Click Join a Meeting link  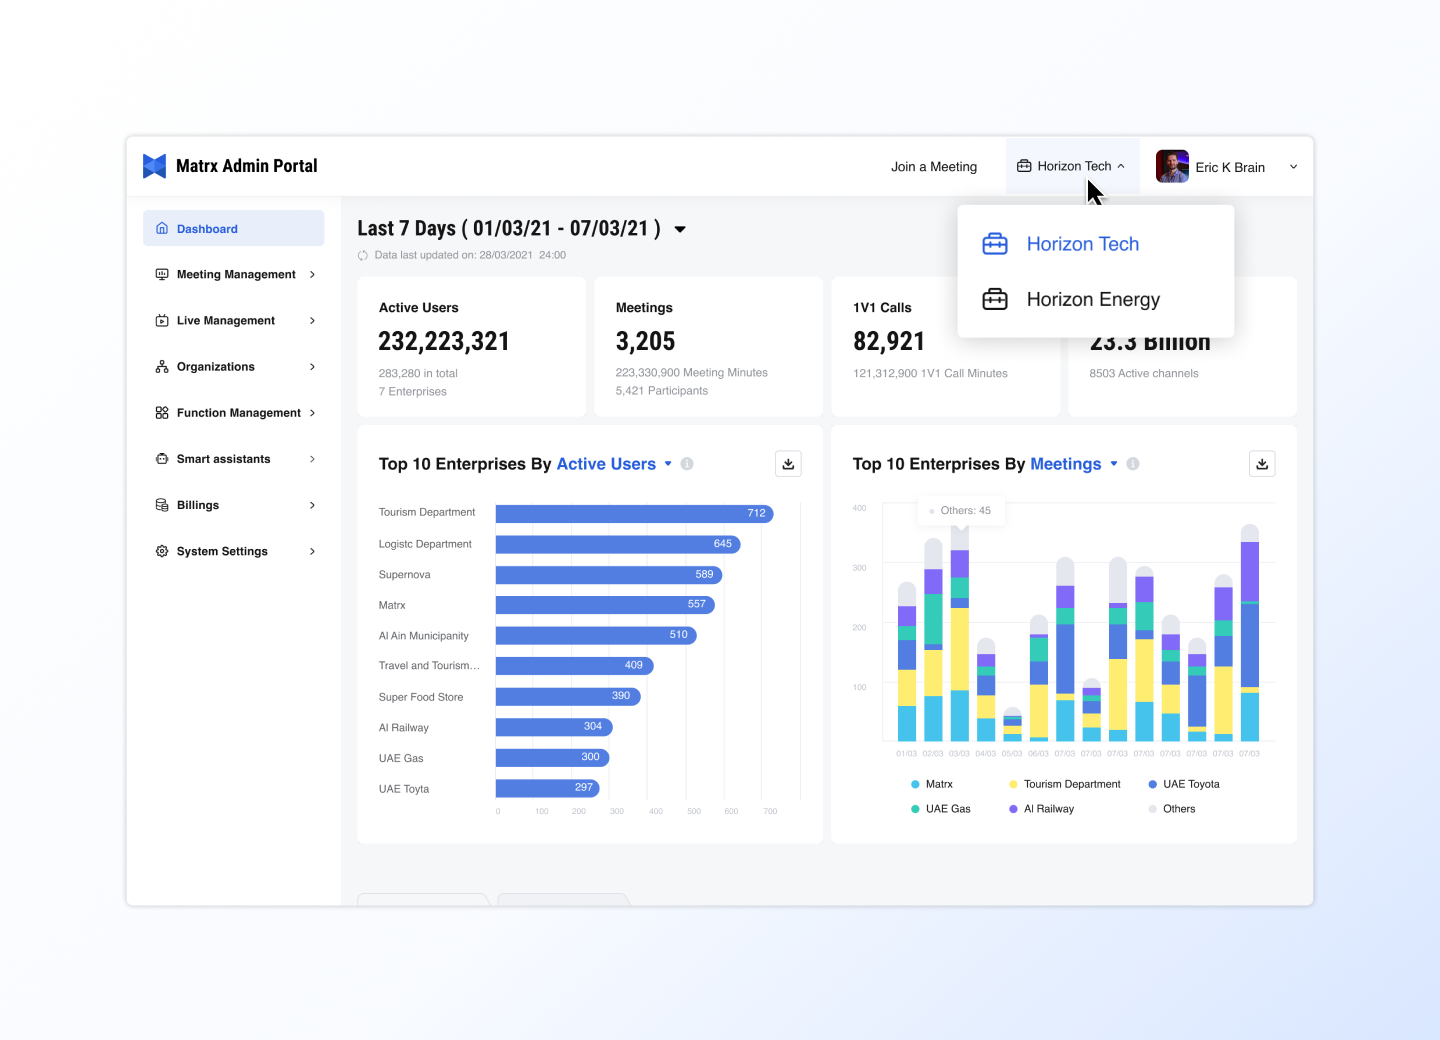(934, 167)
